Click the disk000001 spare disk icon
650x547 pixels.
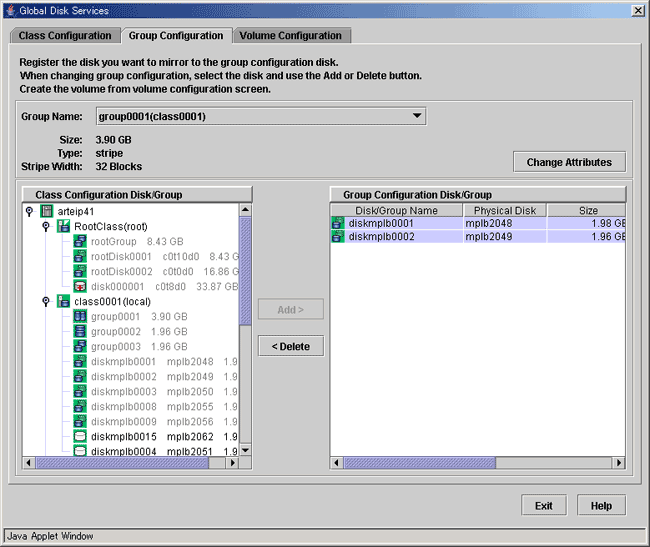80,286
